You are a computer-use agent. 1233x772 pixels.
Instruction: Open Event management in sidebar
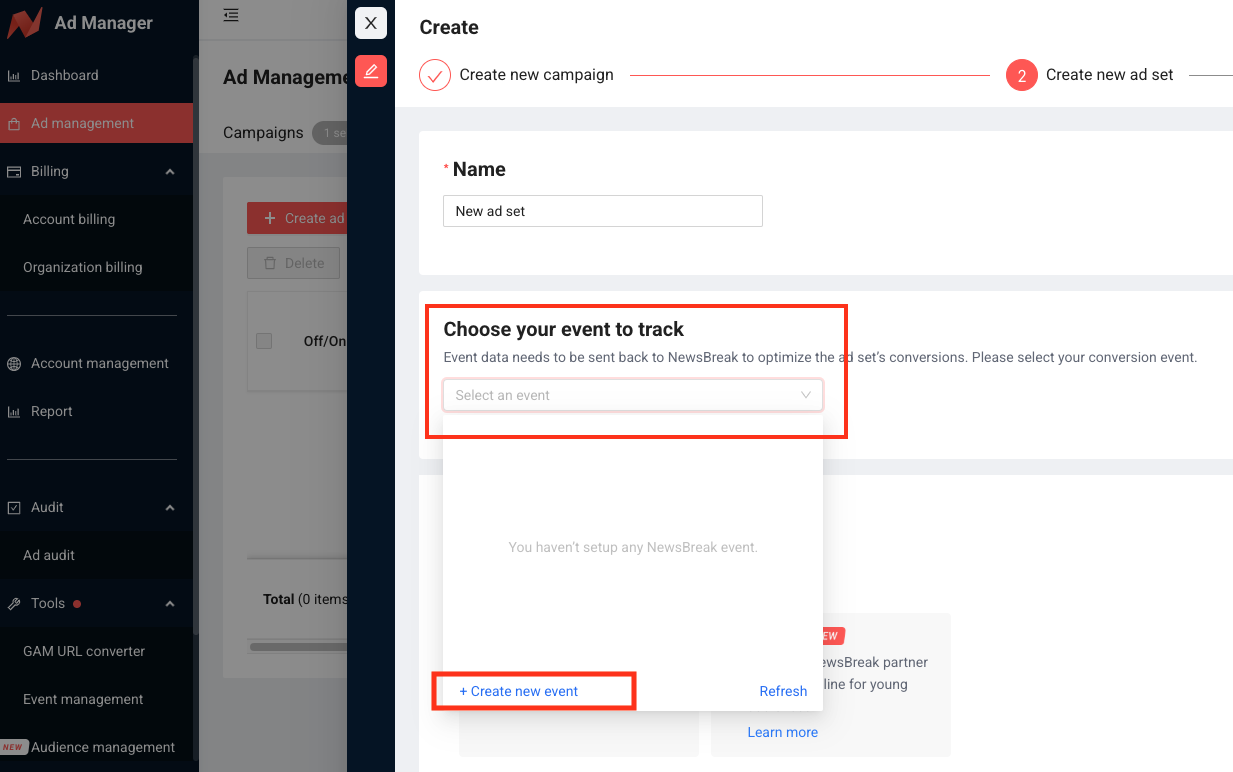tap(83, 700)
